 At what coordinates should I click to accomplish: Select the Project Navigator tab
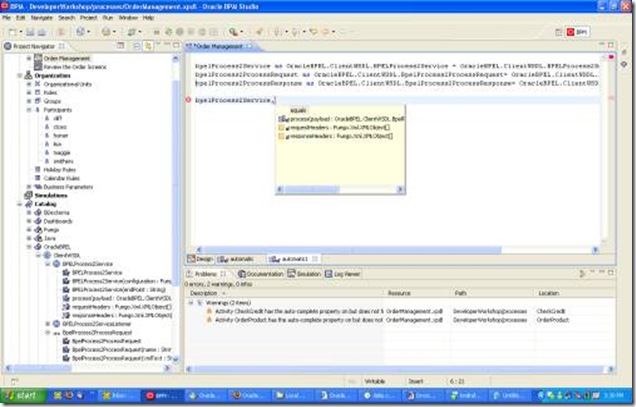(34, 46)
